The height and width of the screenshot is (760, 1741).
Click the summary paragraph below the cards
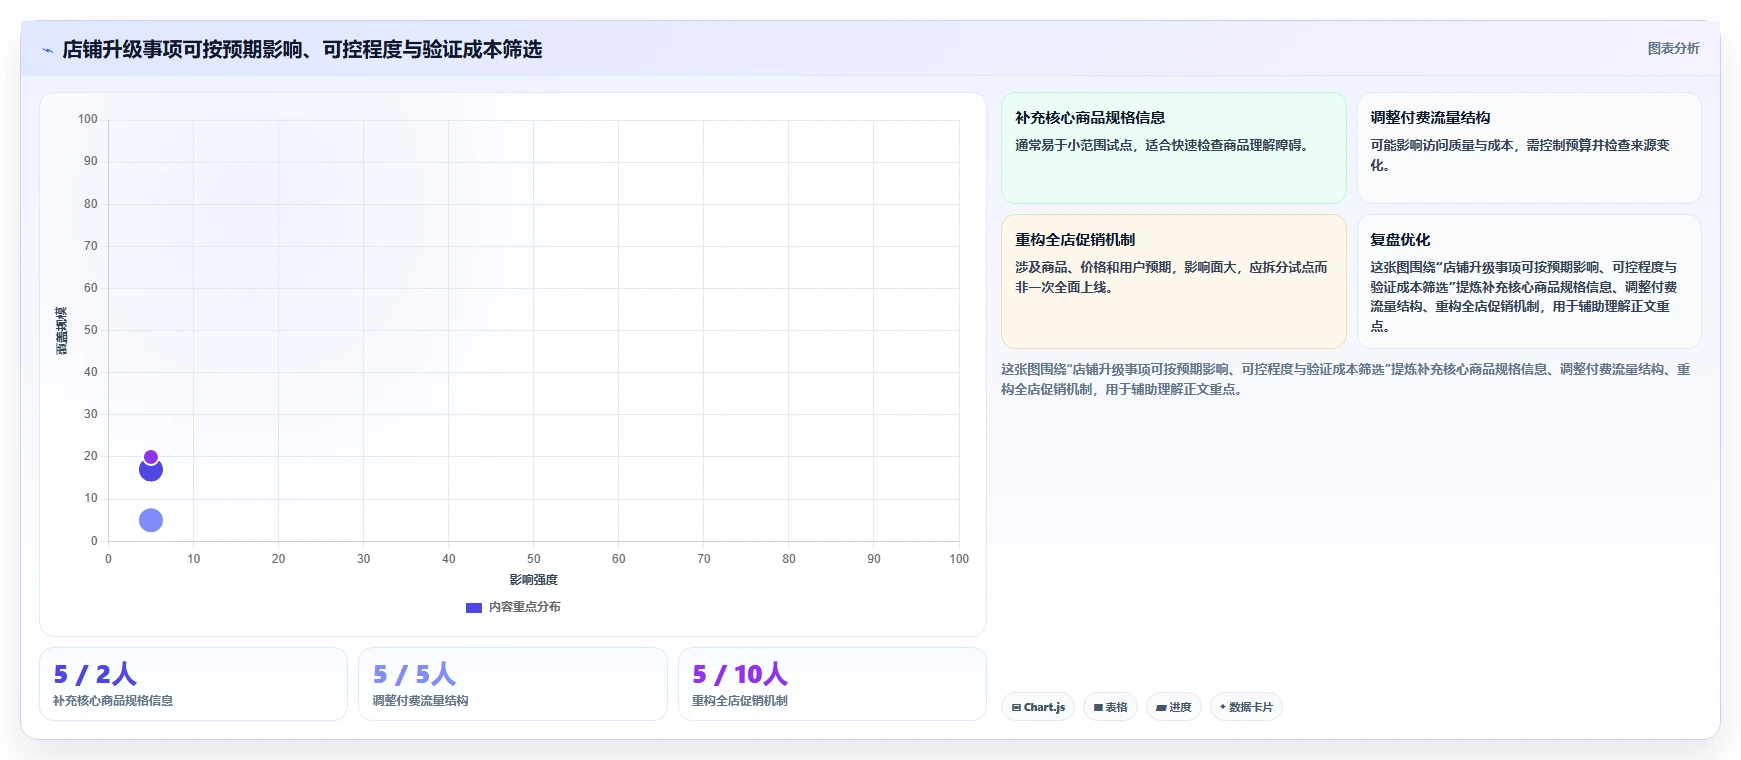click(1346, 379)
